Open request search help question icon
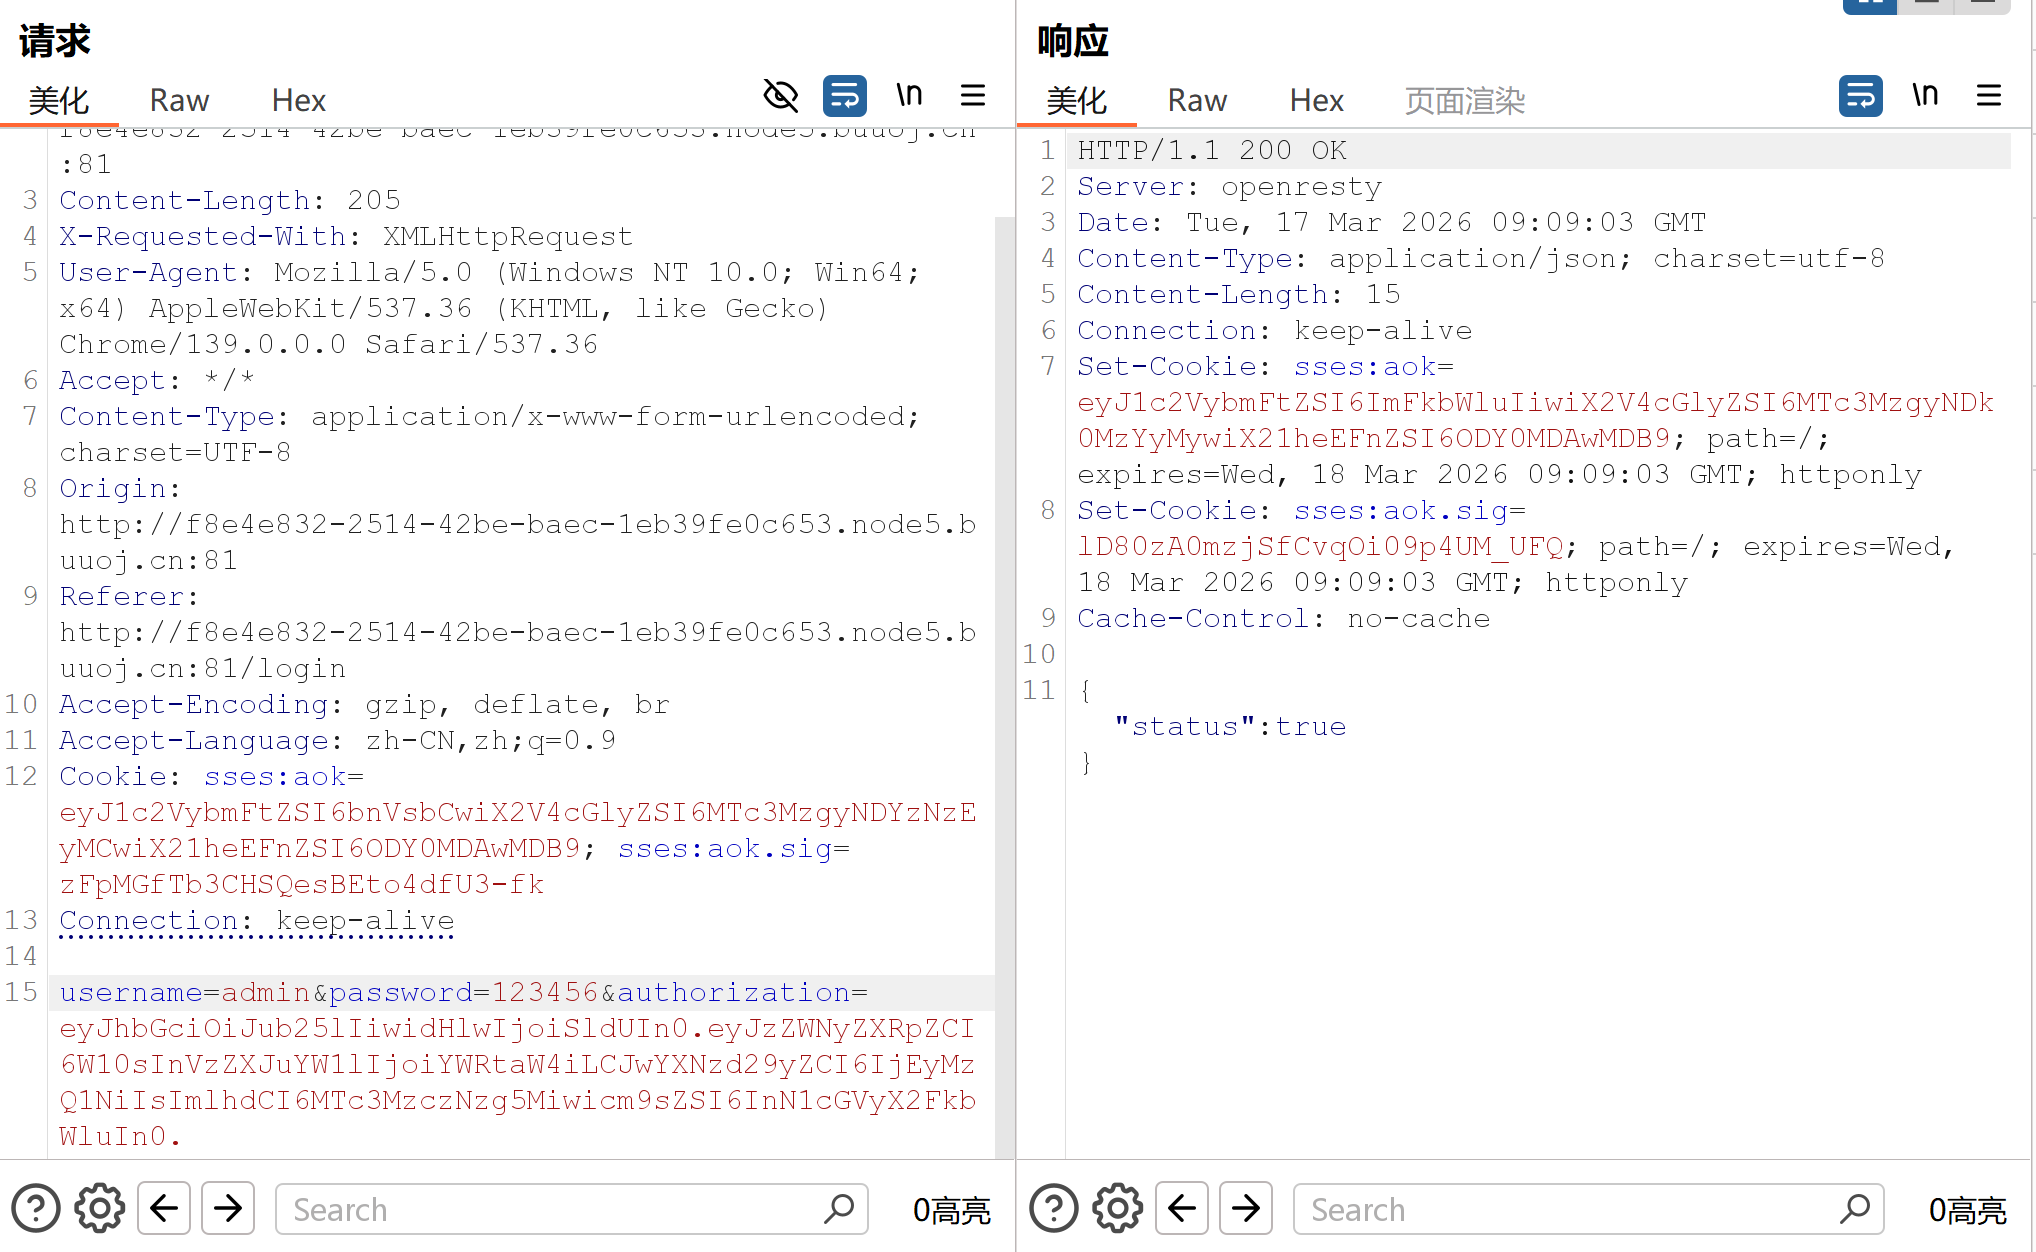This screenshot has width=2036, height=1252. (x=36, y=1208)
